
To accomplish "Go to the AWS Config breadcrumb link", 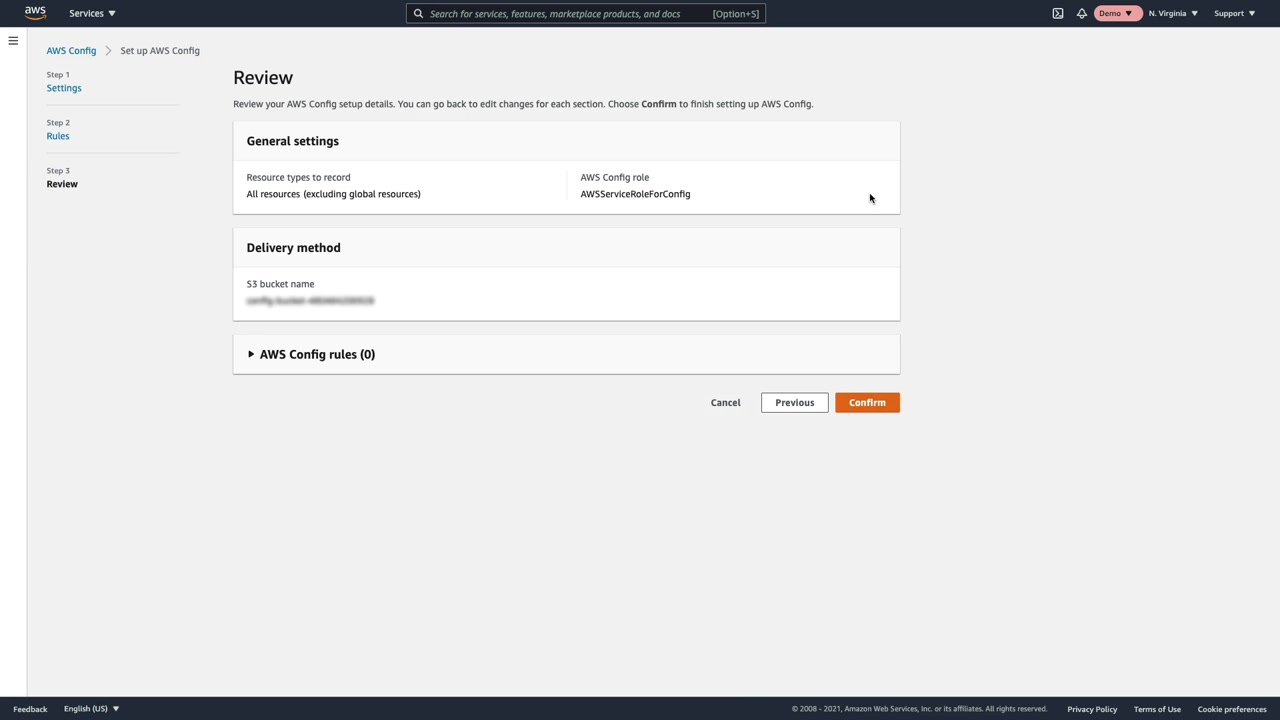I will (x=71, y=51).
